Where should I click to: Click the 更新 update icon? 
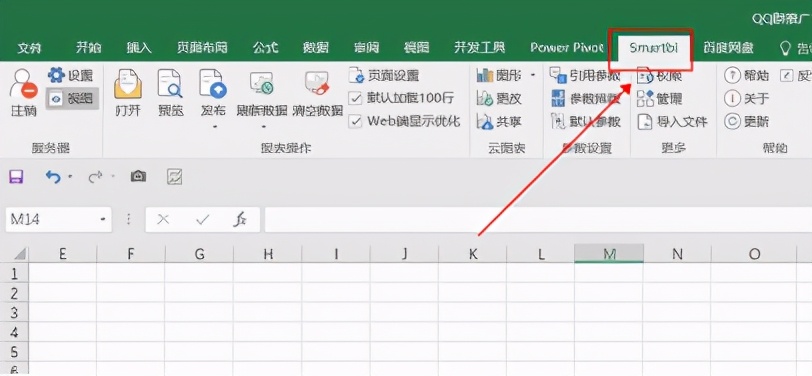(732, 122)
